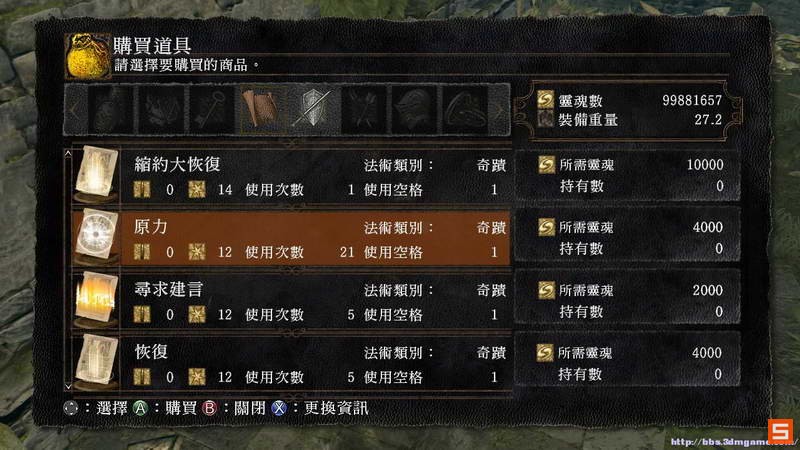
Task: Click the crossed arrows ammunition category icon
Action: [x=363, y=109]
